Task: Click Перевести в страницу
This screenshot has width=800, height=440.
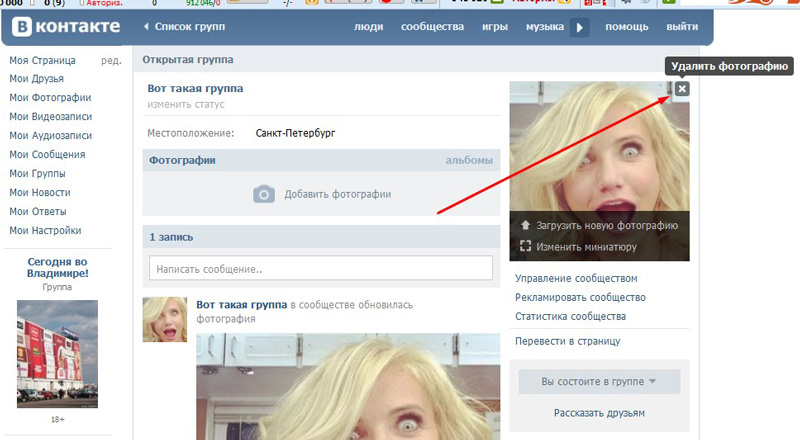Action: pyautogui.click(x=567, y=341)
